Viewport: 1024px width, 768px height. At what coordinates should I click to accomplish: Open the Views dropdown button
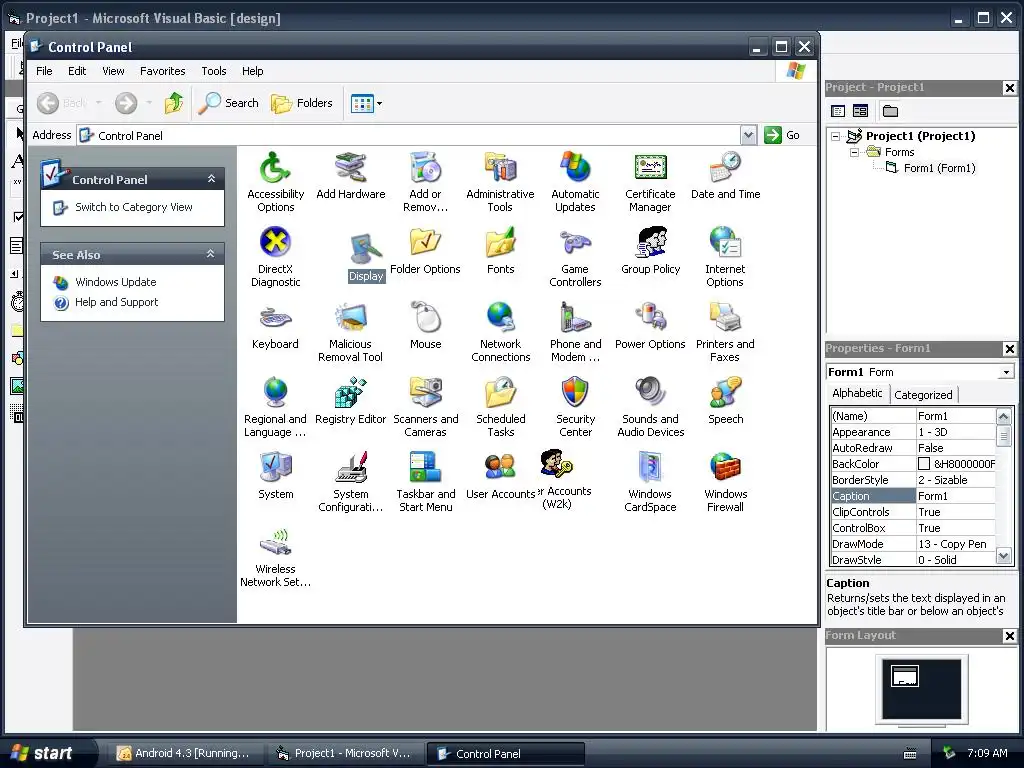tap(366, 103)
